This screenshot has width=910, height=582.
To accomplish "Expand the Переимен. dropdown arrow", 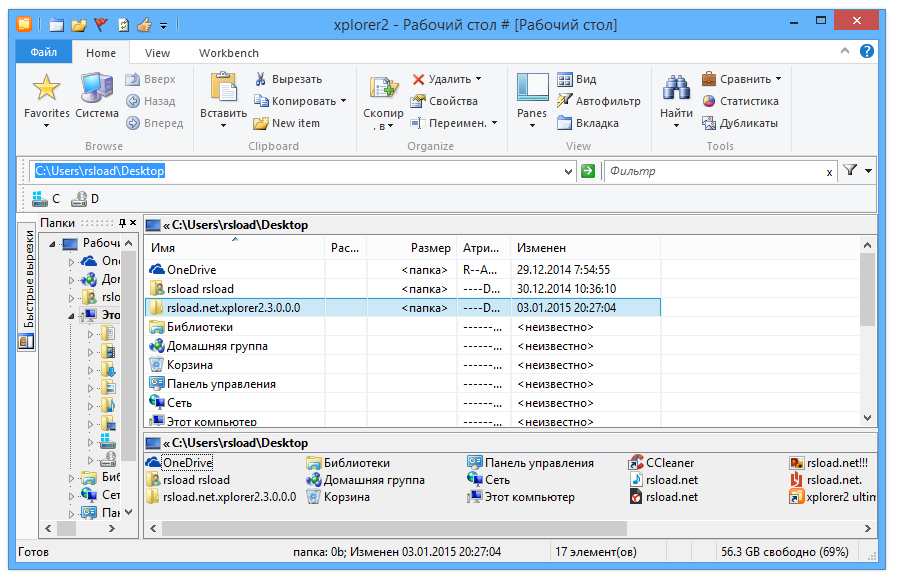I will pyautogui.click(x=494, y=123).
